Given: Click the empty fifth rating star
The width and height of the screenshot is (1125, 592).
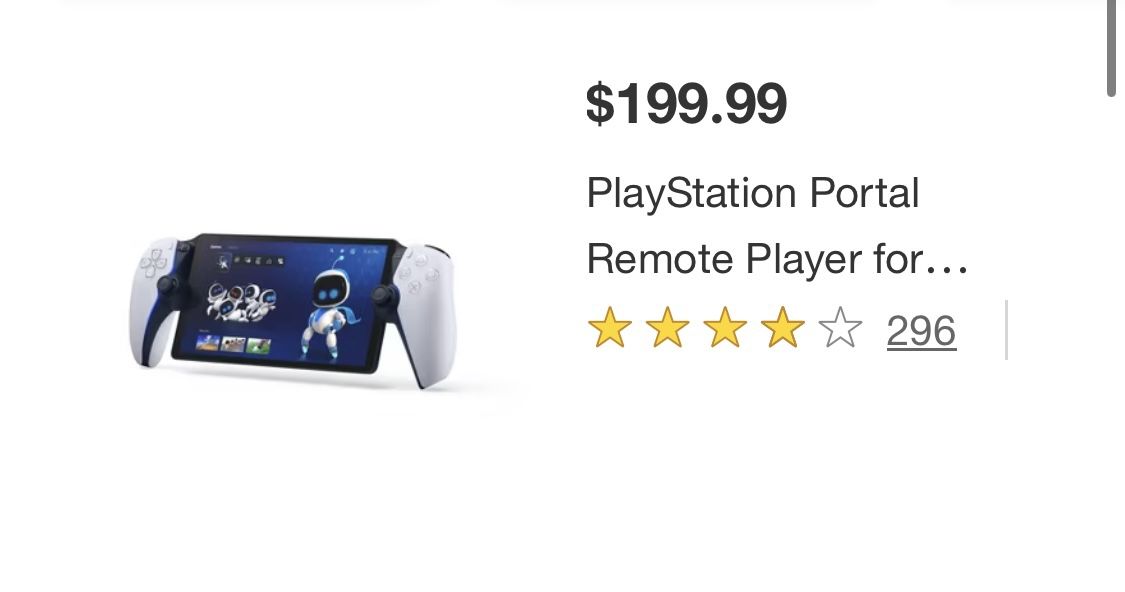Looking at the screenshot, I should coord(840,329).
